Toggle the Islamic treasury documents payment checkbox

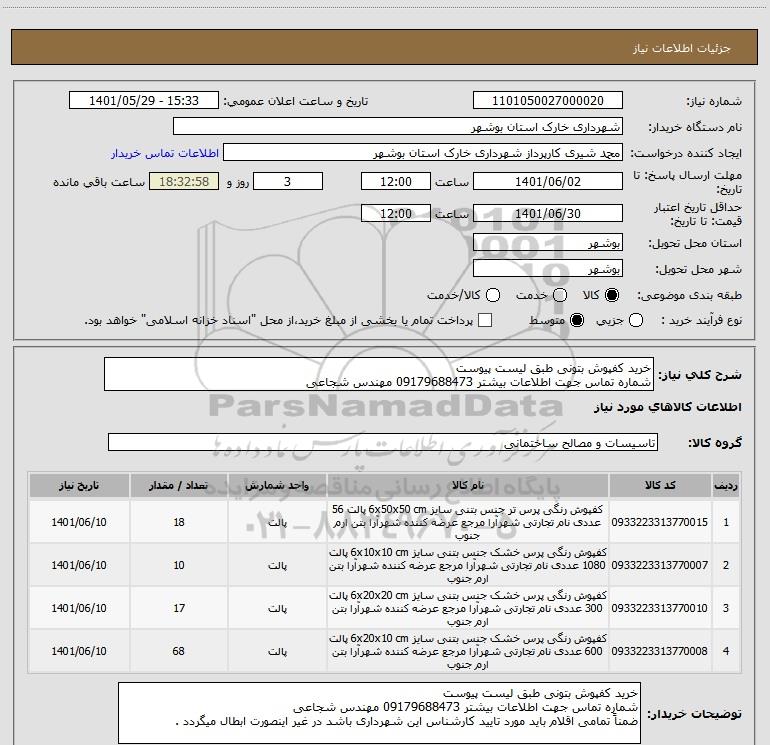click(485, 320)
